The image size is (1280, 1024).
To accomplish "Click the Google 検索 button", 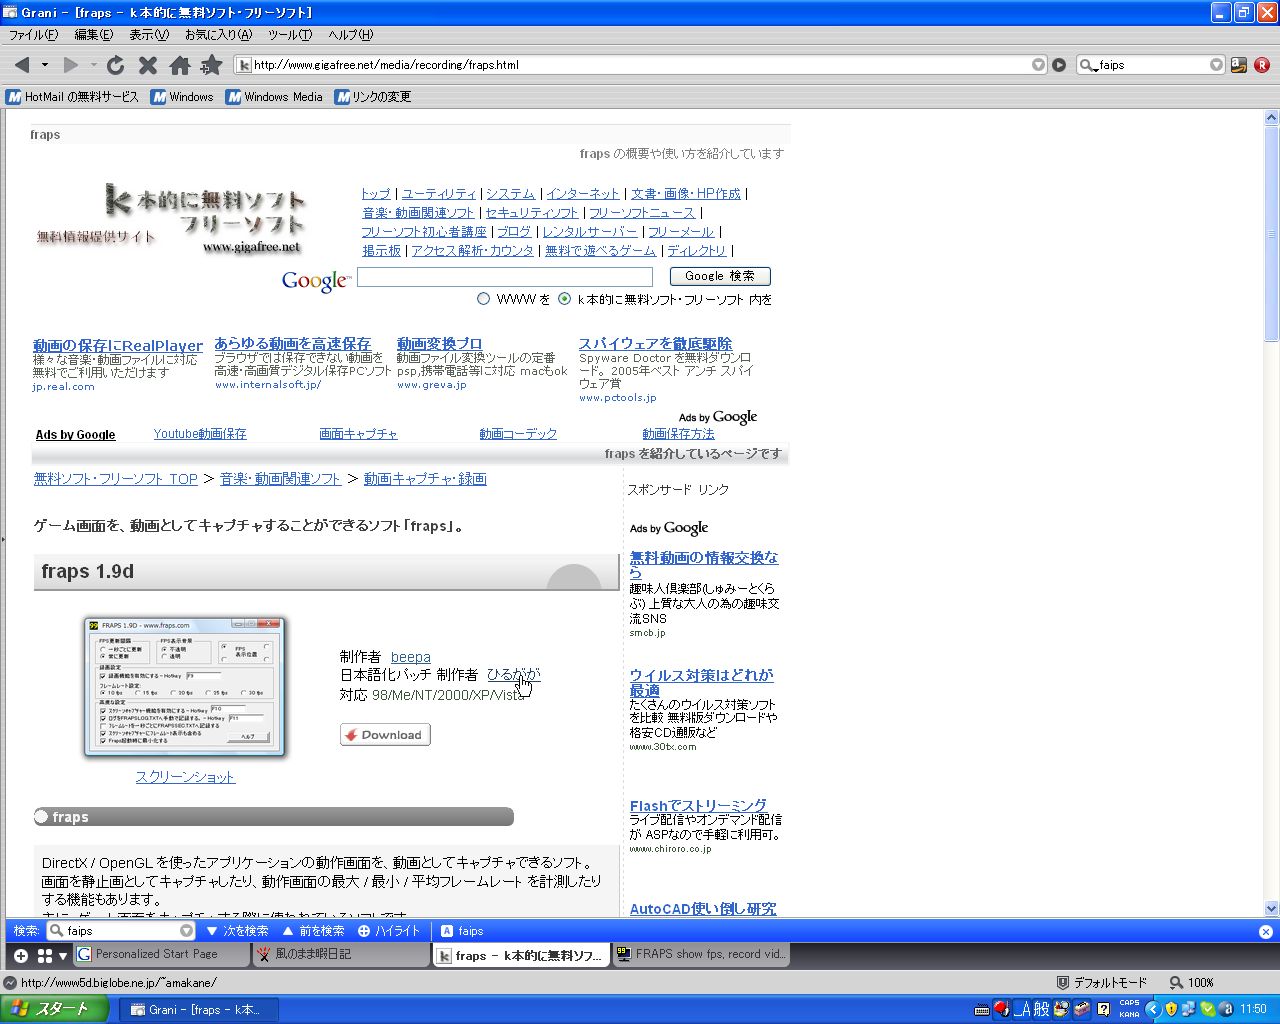I will click(720, 276).
